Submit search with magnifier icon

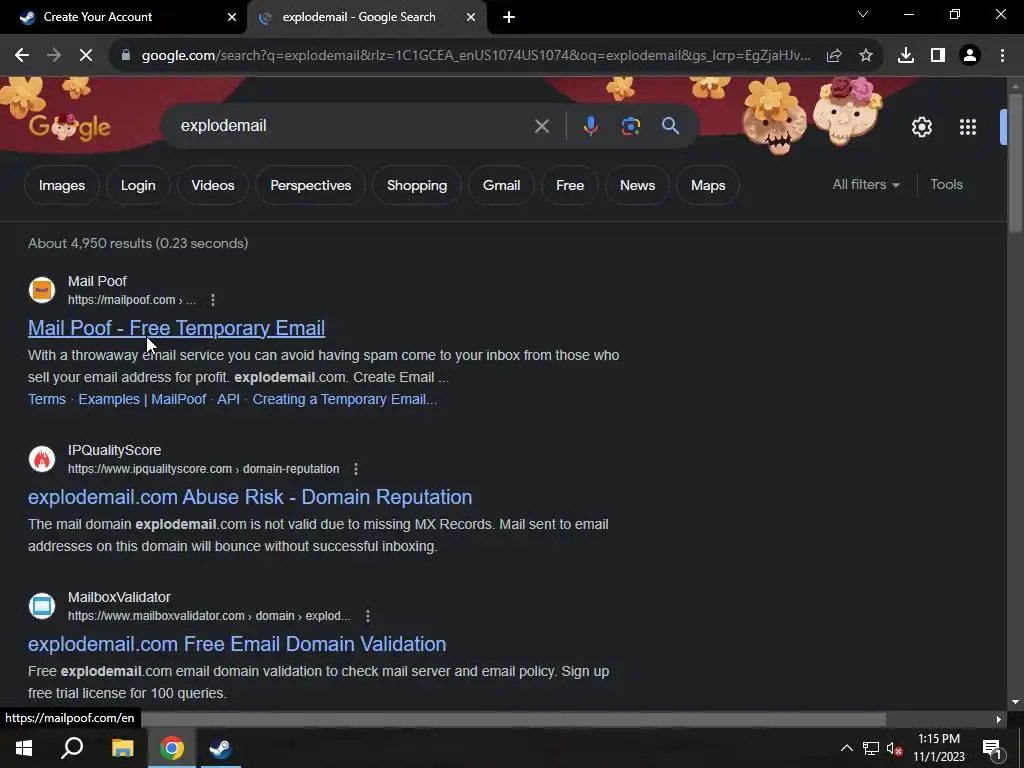670,126
